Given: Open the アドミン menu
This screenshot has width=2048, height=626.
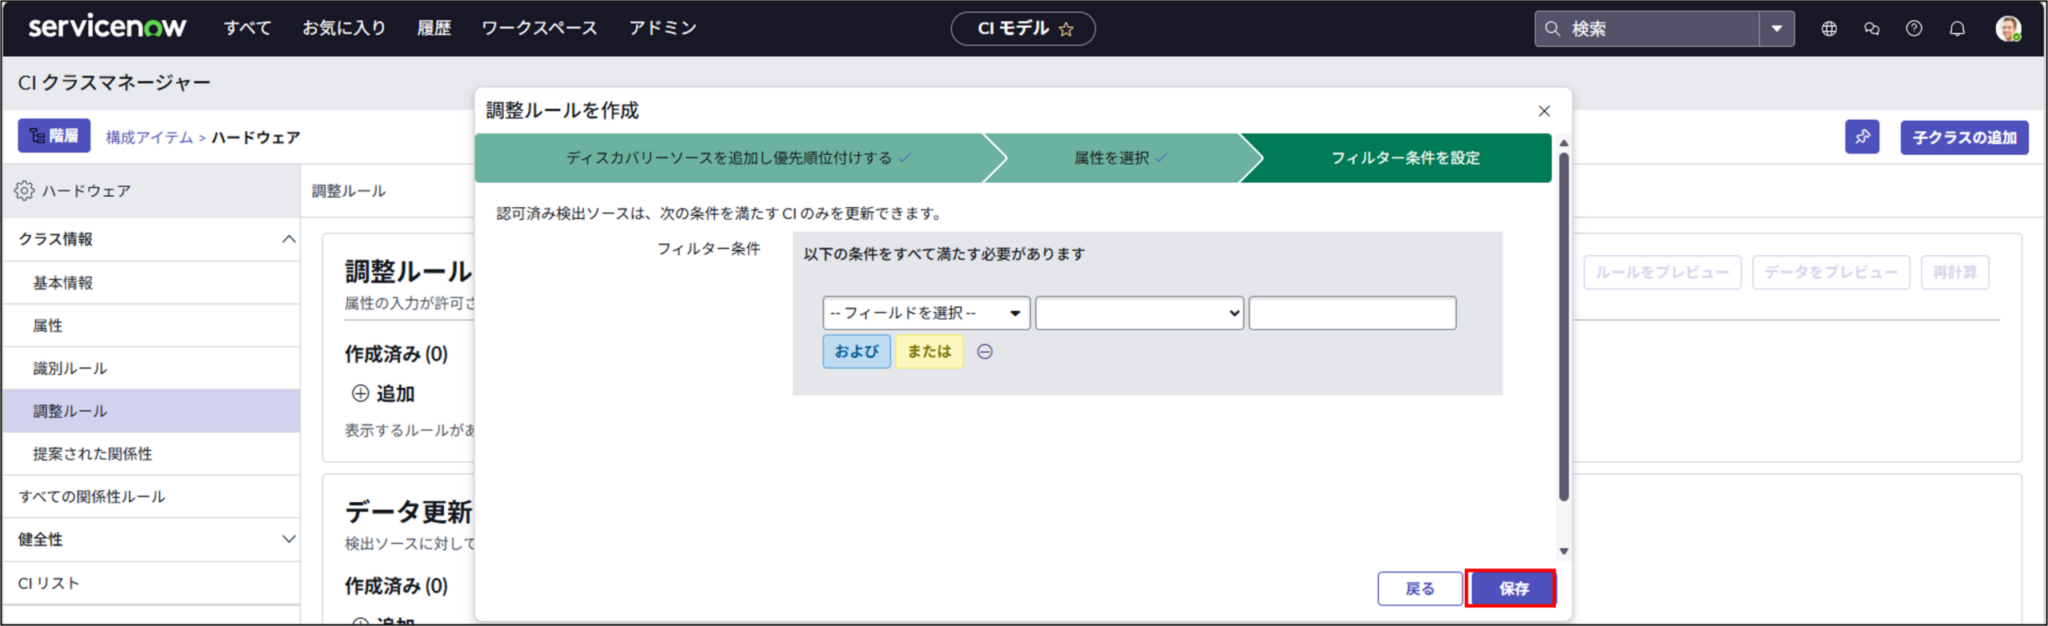Looking at the screenshot, I should click(662, 28).
